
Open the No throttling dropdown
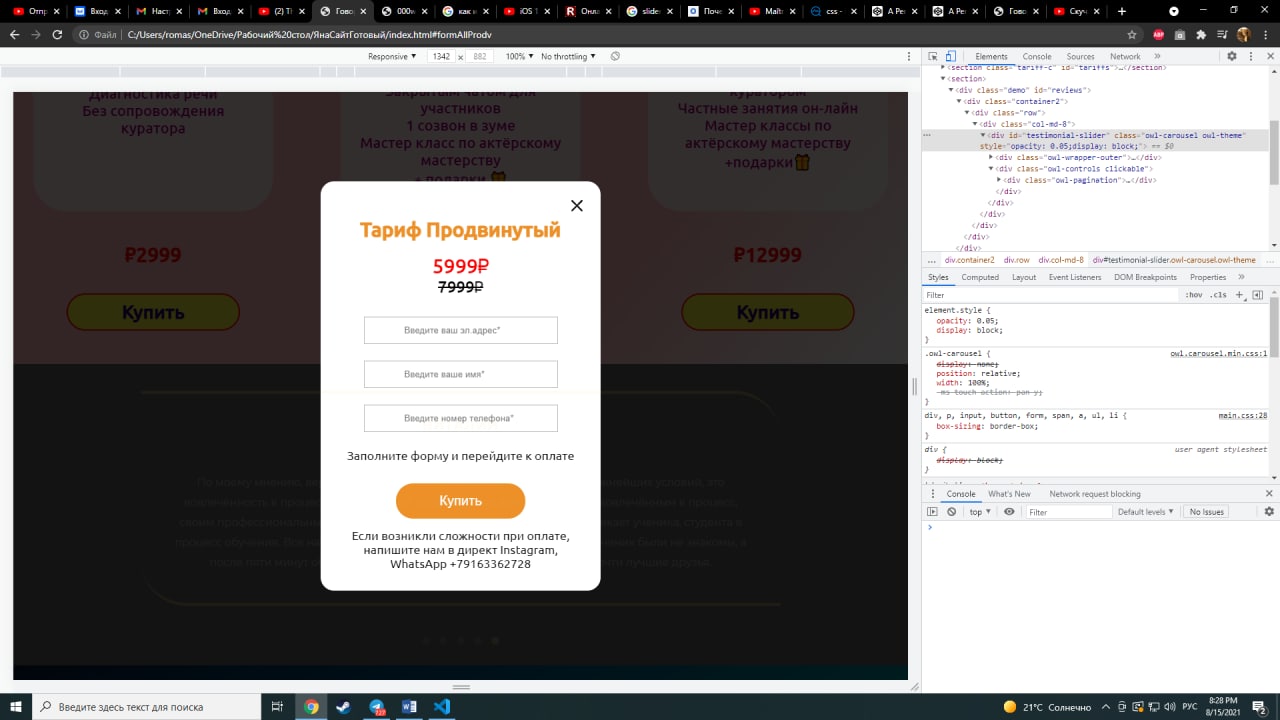coord(568,57)
